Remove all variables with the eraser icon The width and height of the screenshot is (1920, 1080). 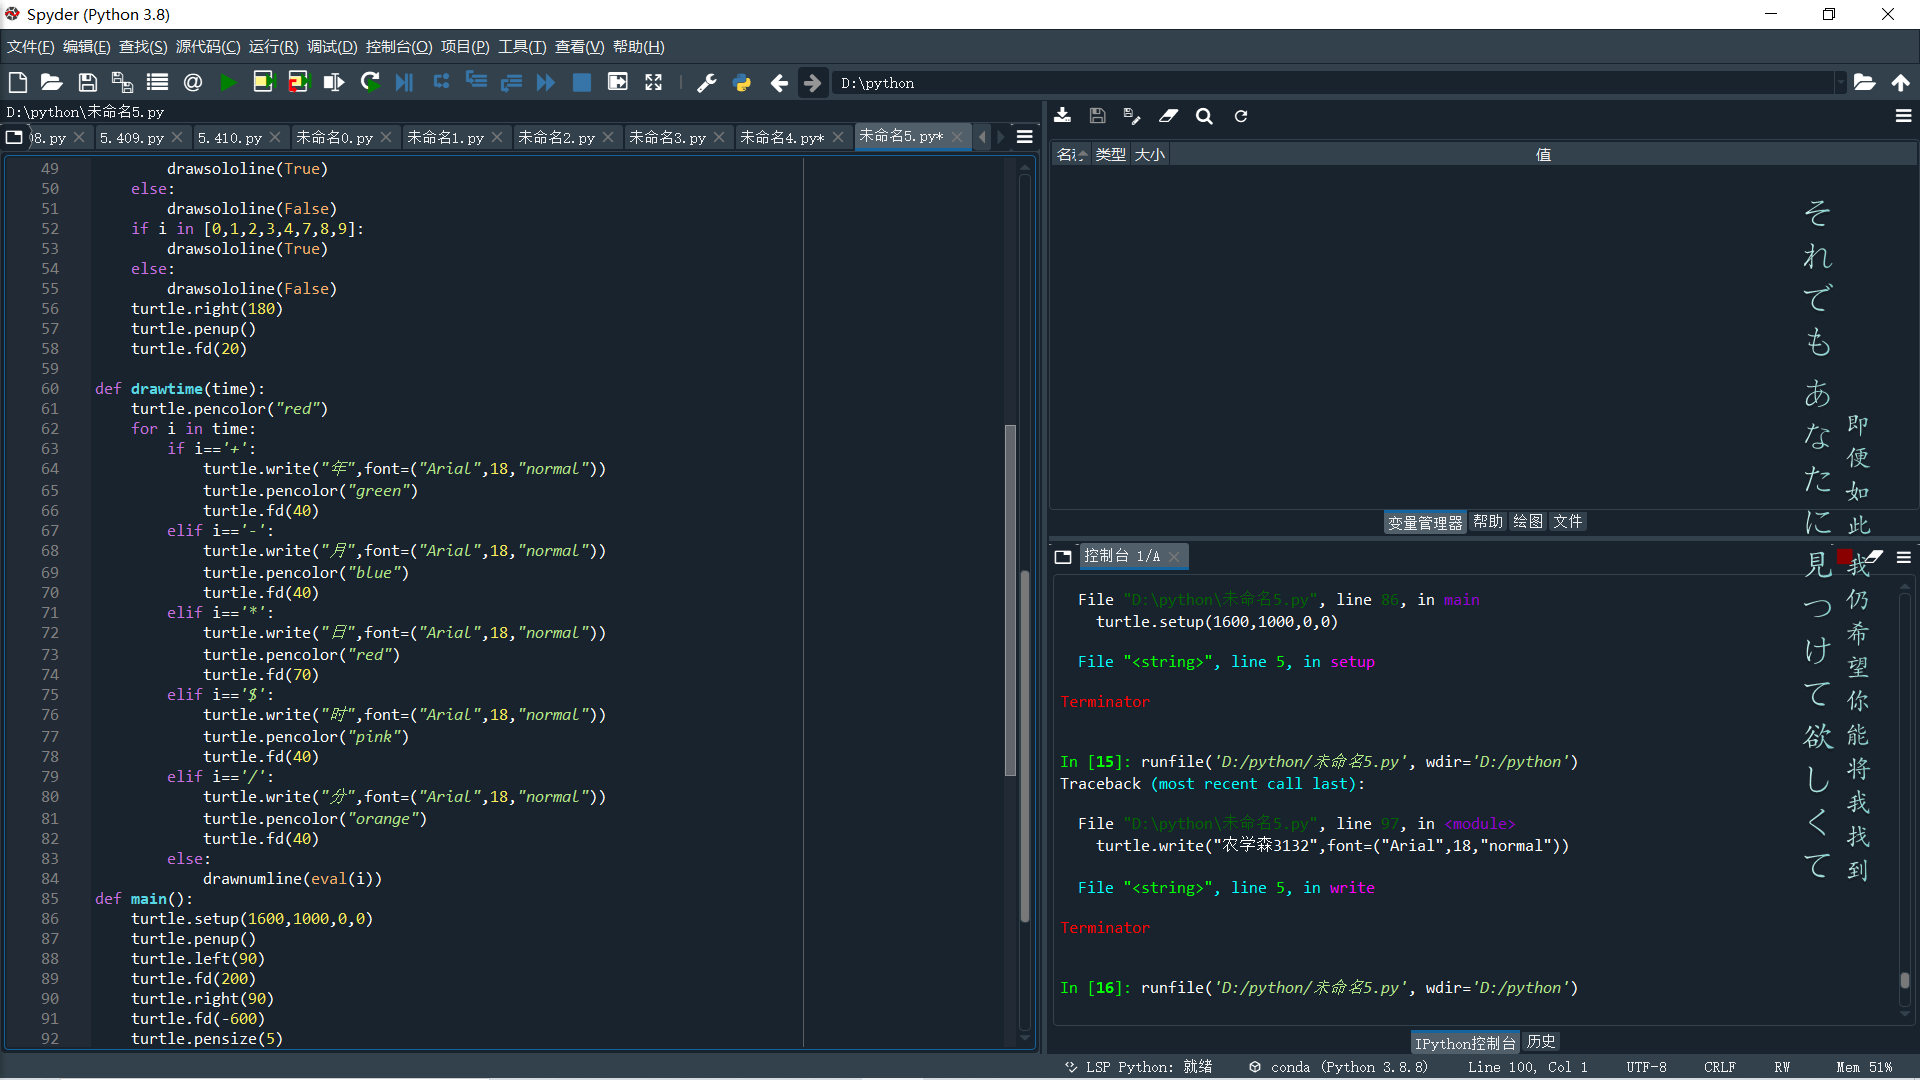tap(1168, 116)
